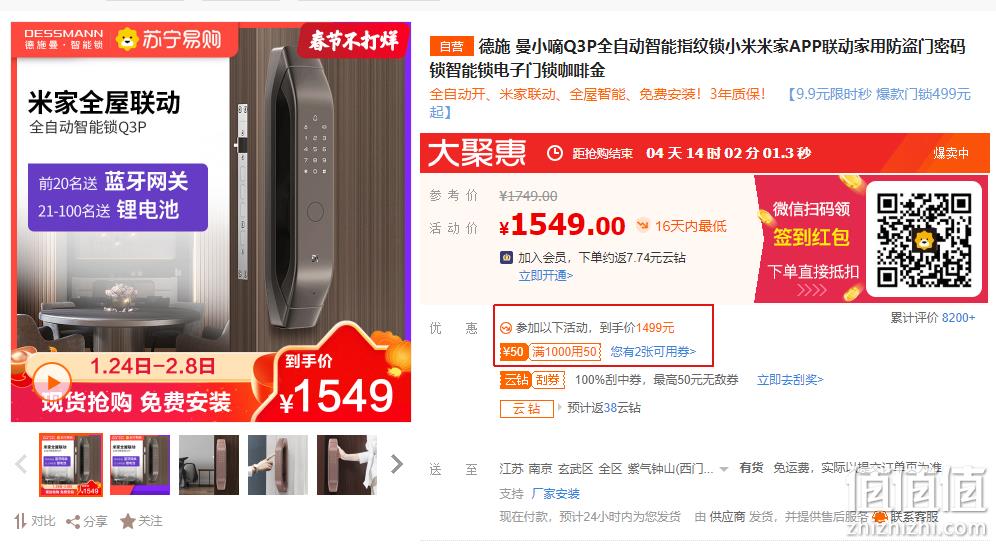Click 立即去刮奖 link
This screenshot has height=545, width=996.
[790, 380]
